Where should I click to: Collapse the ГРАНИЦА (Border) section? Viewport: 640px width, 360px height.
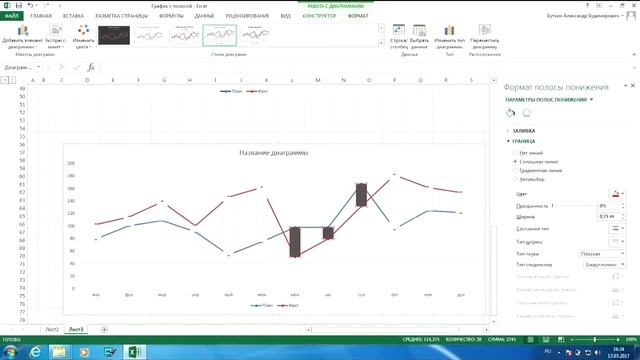[523, 141]
